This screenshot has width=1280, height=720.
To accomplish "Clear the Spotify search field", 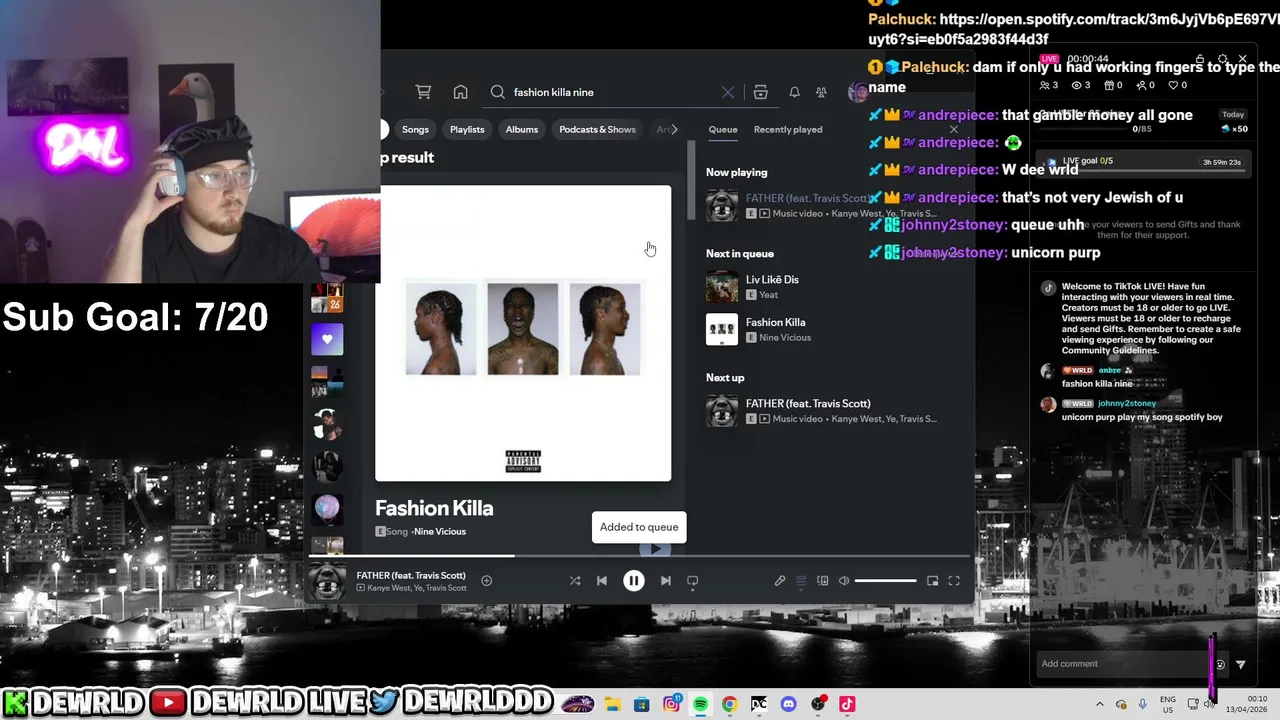I will (x=728, y=92).
